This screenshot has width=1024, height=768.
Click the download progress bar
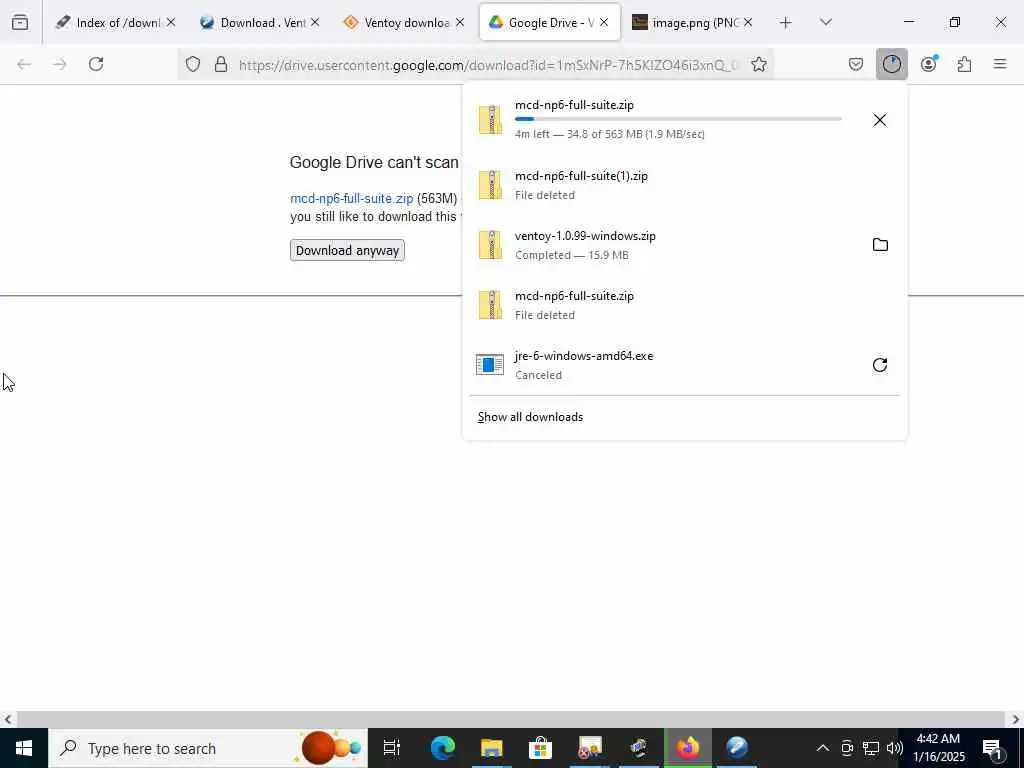tap(678, 119)
